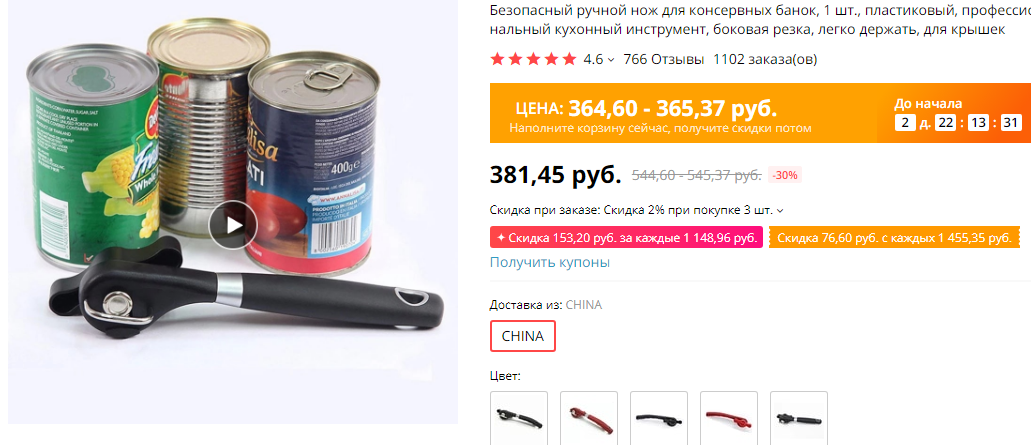Choose the third black slim opener thumbnail
The width and height of the screenshot is (1031, 445).
coord(659,418)
